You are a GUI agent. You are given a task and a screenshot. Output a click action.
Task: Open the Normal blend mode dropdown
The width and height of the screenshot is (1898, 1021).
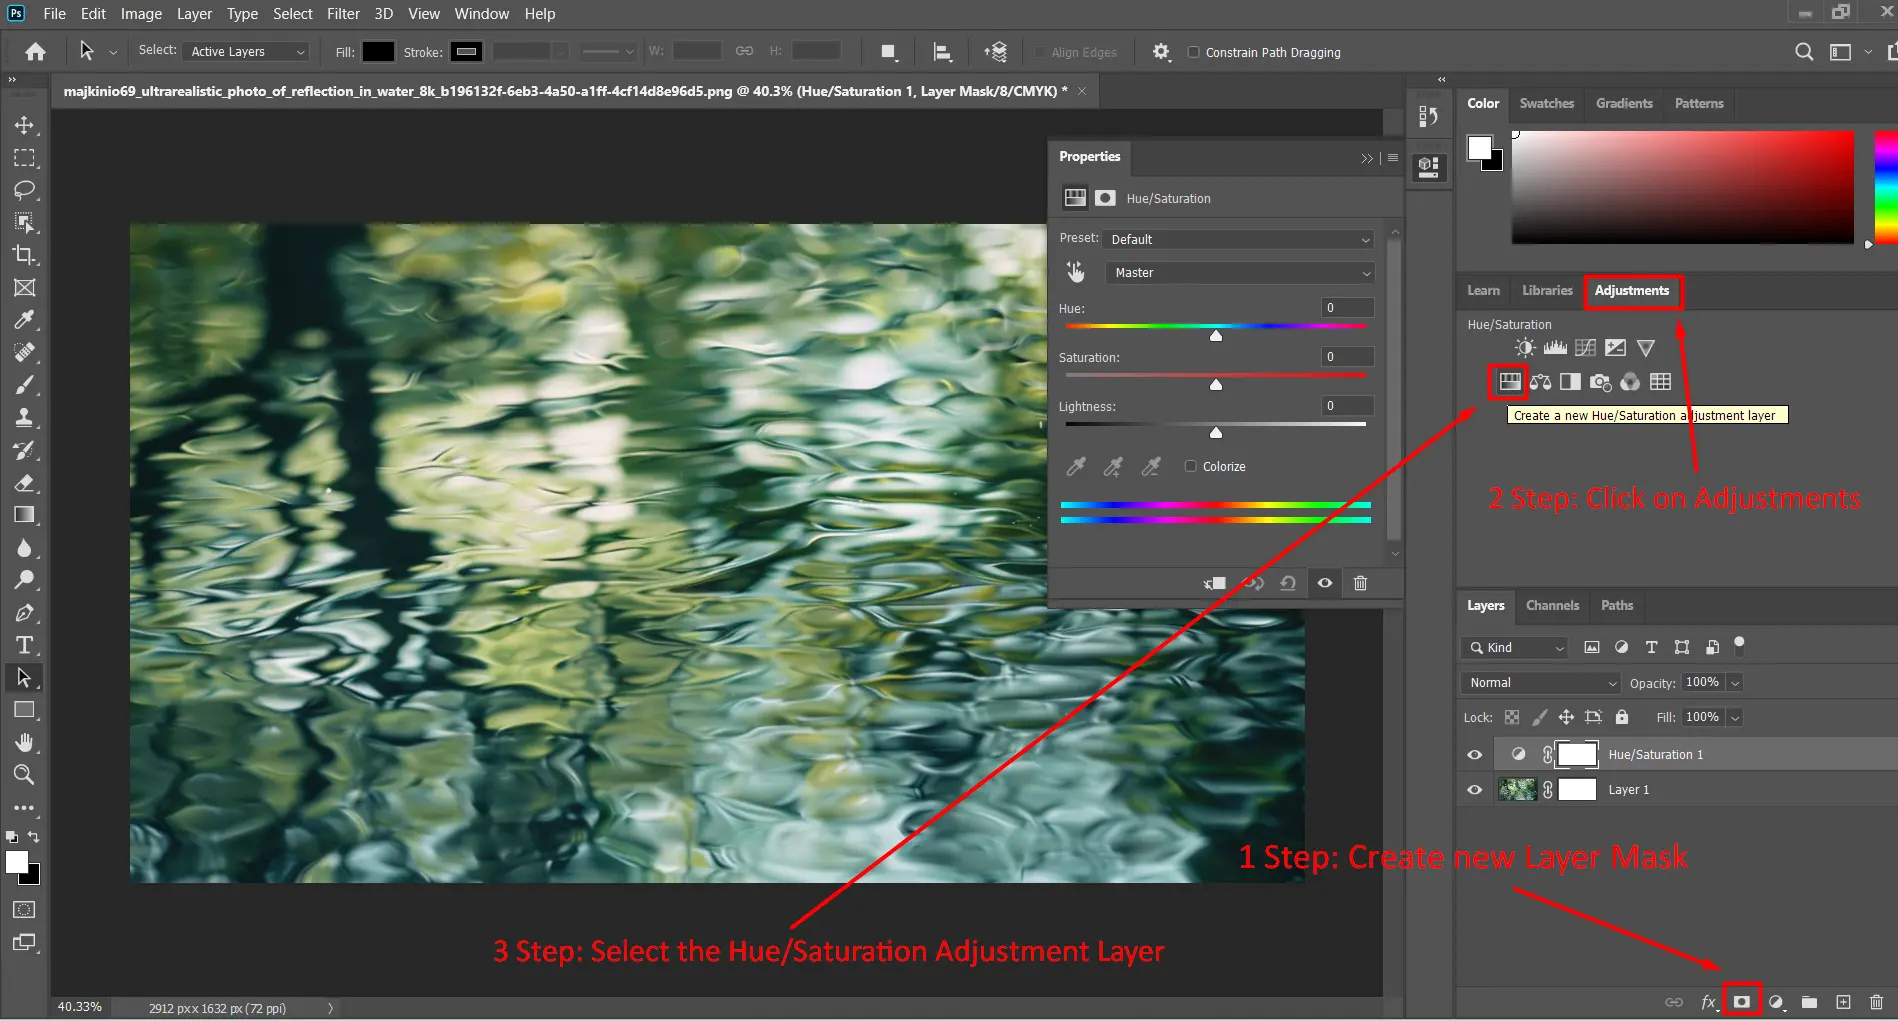point(1540,683)
